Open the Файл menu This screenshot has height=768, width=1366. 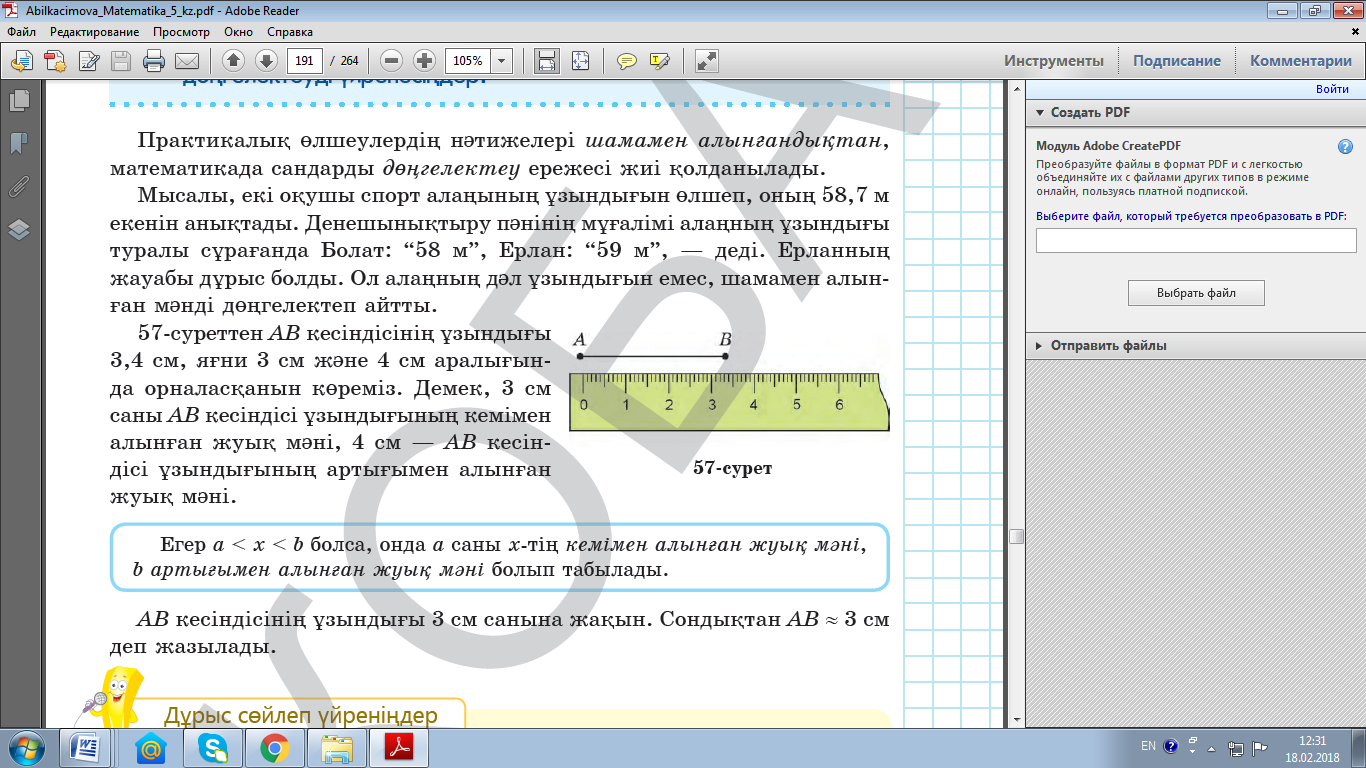pos(21,32)
